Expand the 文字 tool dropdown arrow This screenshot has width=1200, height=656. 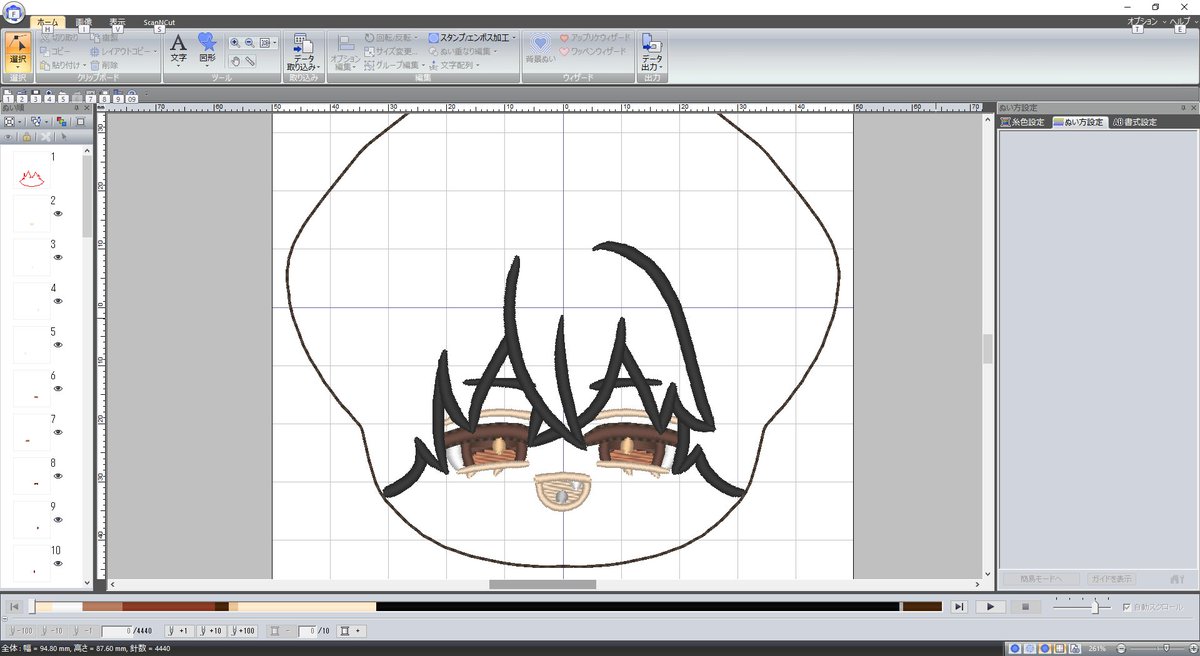point(178,66)
